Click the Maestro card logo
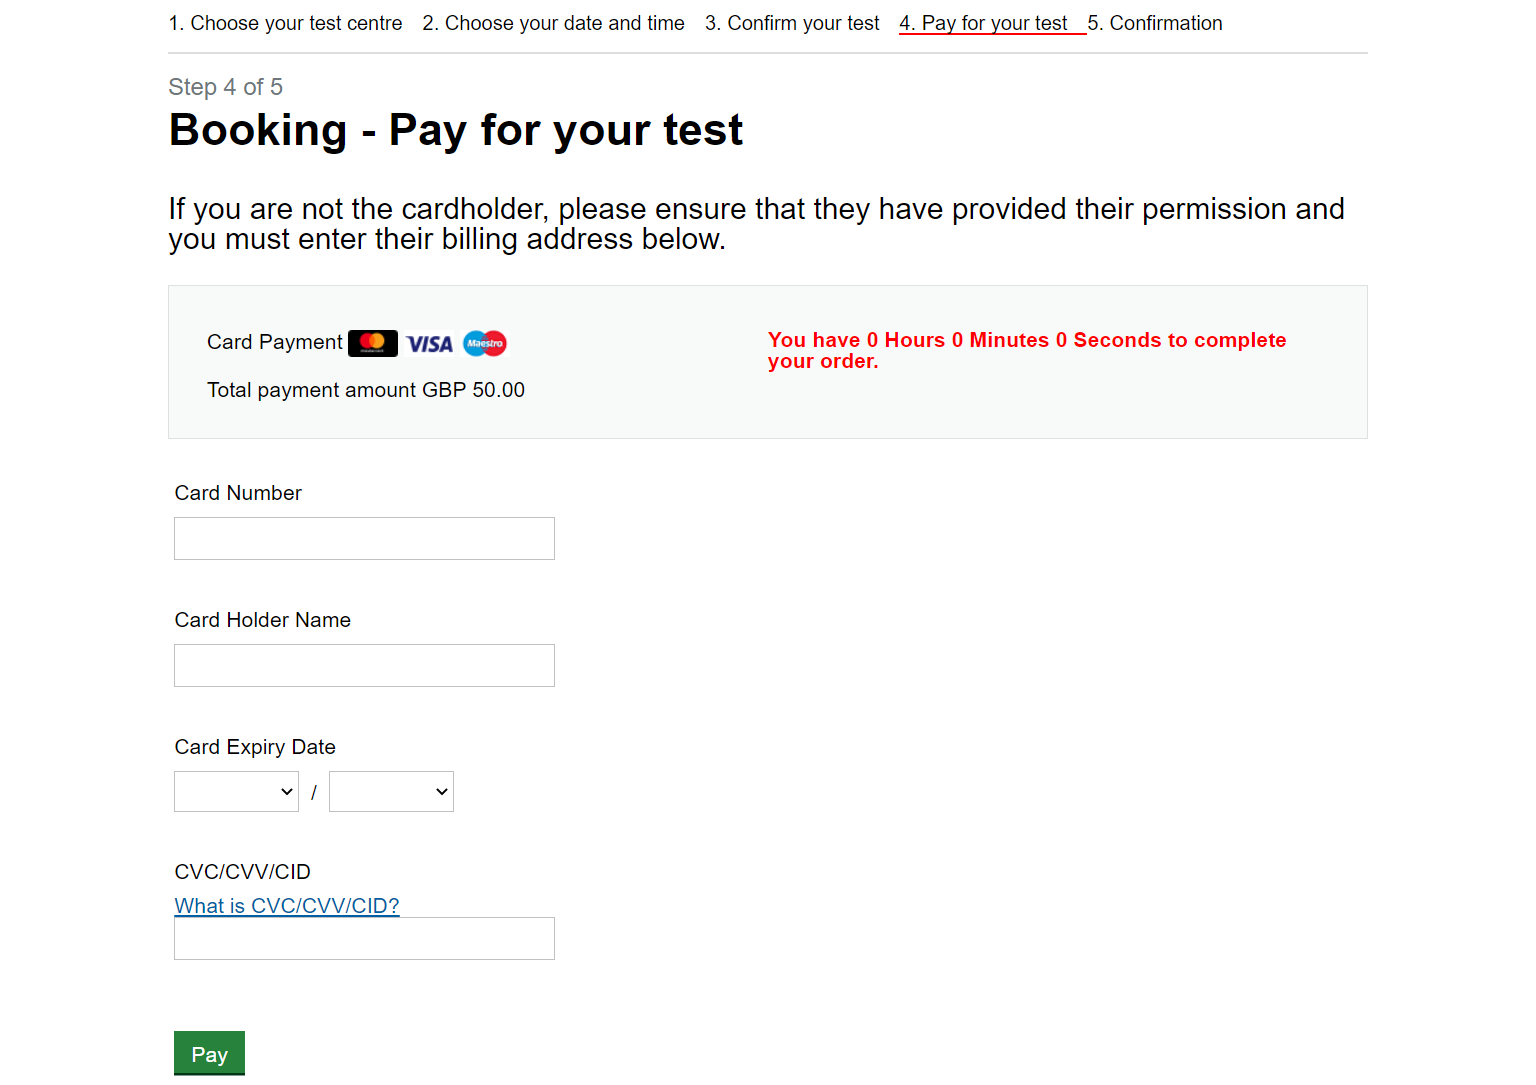 (485, 343)
